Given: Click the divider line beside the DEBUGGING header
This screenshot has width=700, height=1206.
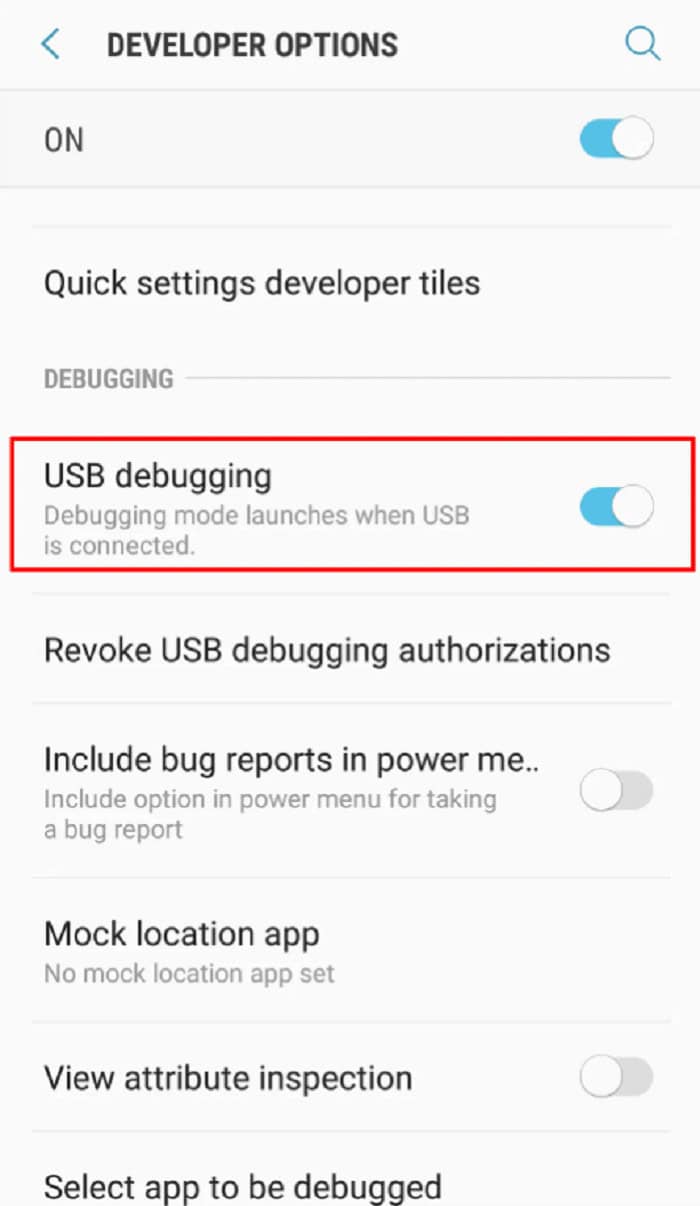Looking at the screenshot, I should pyautogui.click(x=428, y=378).
